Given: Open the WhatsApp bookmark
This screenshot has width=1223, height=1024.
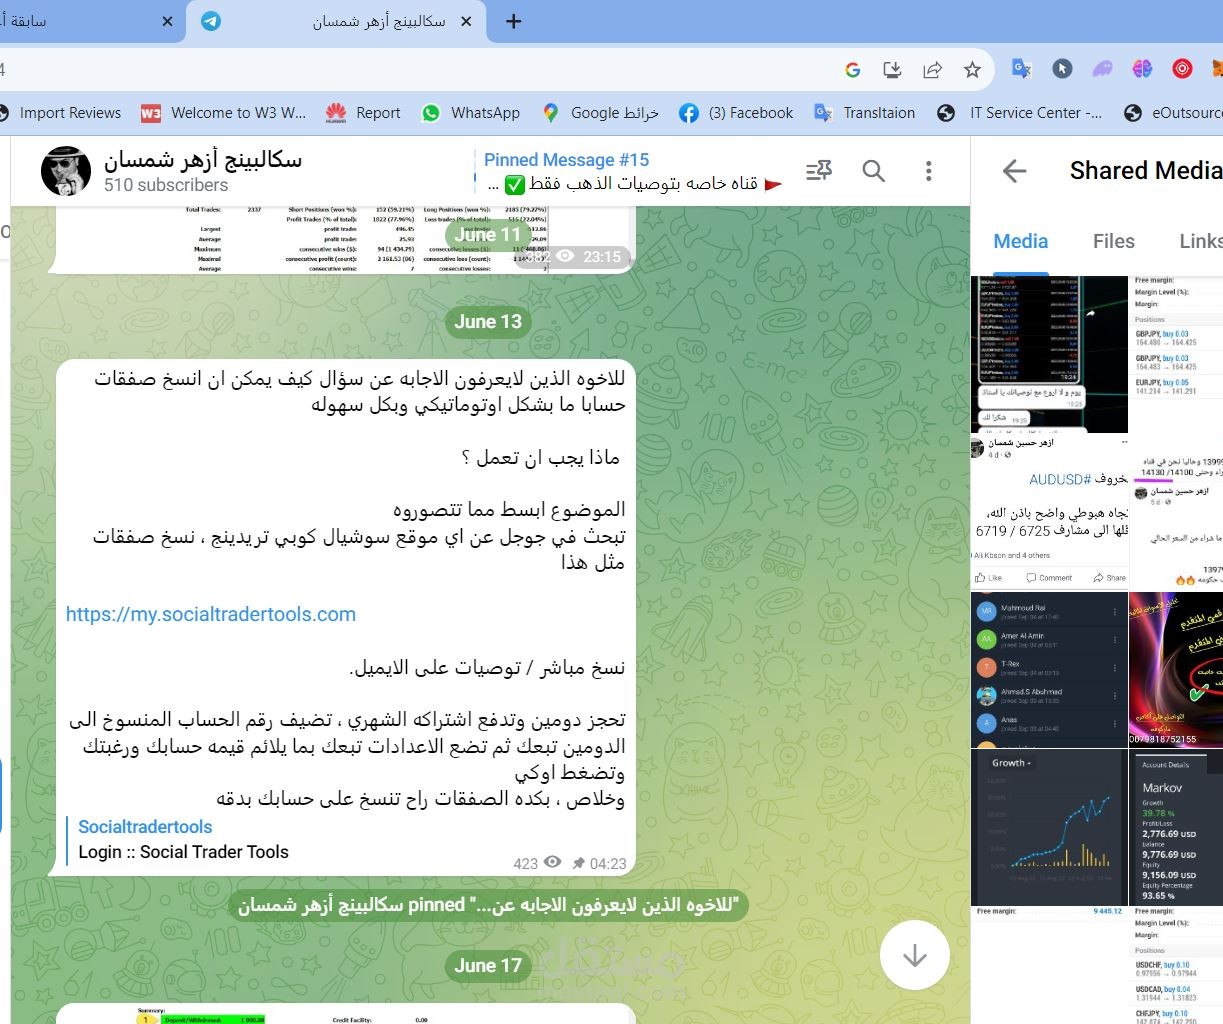Looking at the screenshot, I should point(471,113).
